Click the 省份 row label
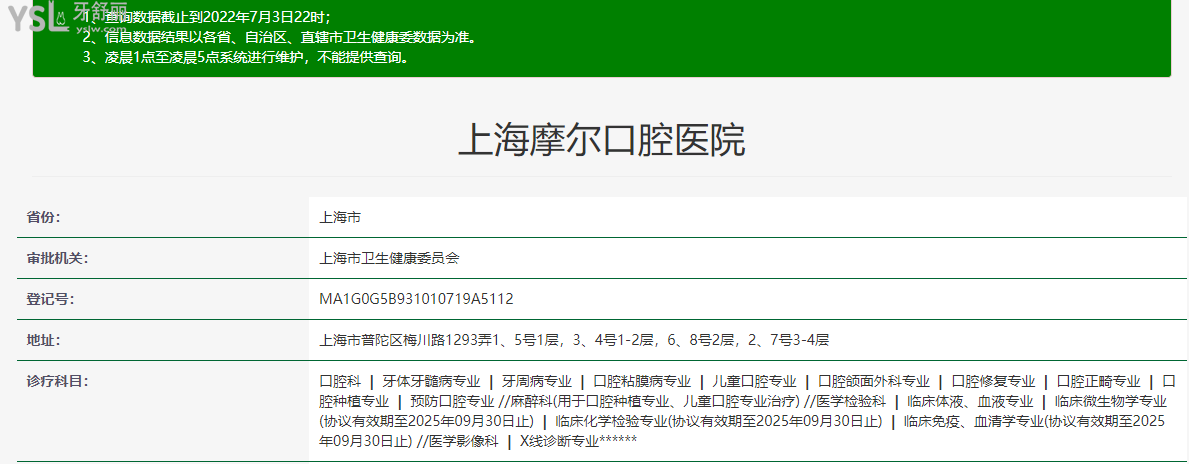 coord(43,217)
